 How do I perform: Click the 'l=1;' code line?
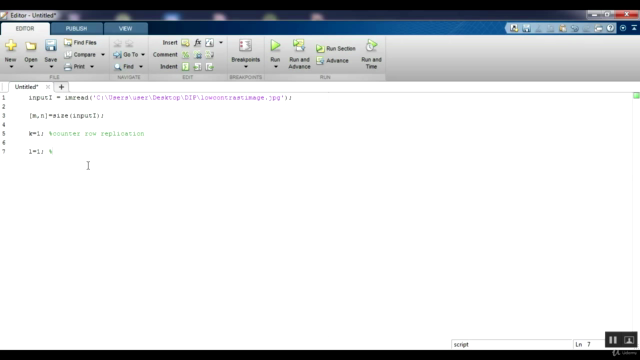click(36, 152)
